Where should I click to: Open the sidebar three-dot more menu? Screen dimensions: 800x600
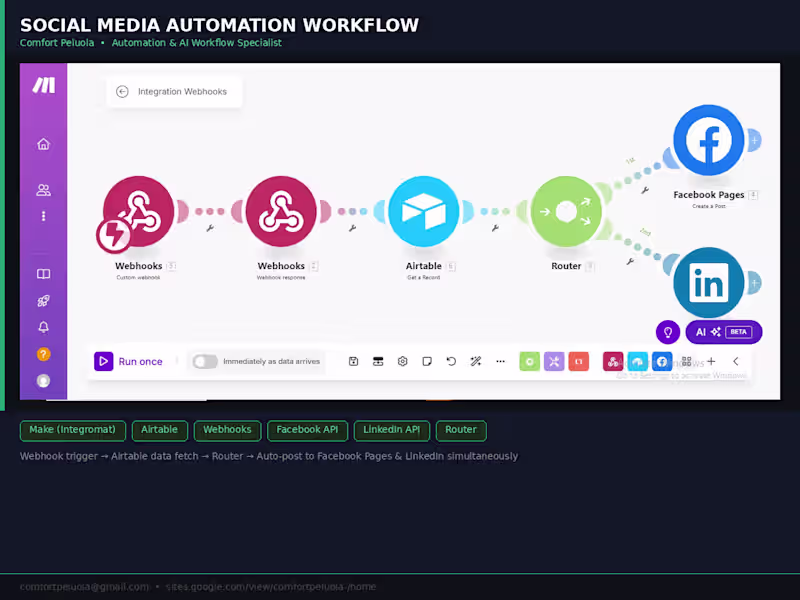[43, 216]
